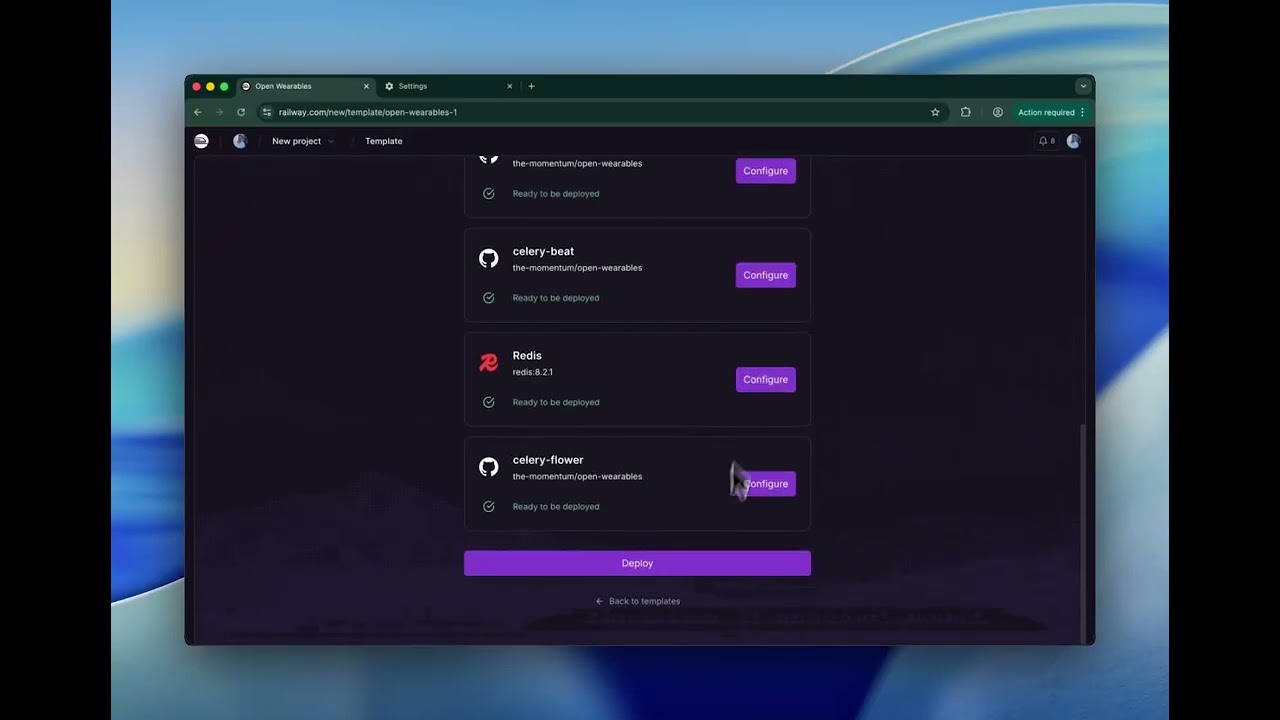The height and width of the screenshot is (720, 1280).
Task: Reload the page
Action: pos(241,112)
